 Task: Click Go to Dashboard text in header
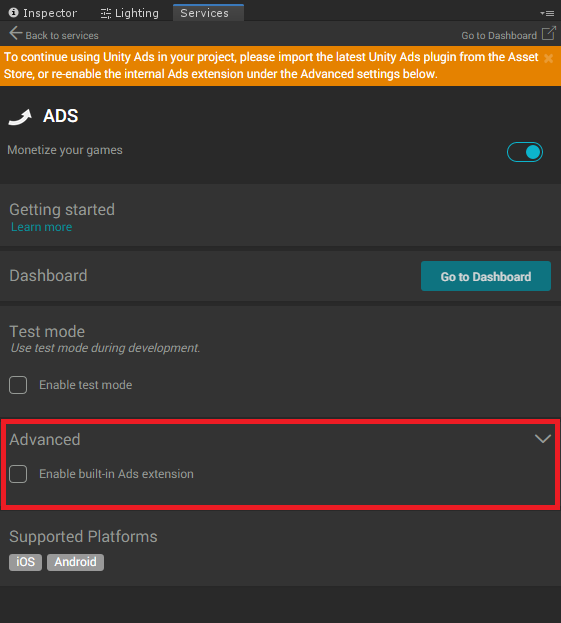(x=499, y=36)
